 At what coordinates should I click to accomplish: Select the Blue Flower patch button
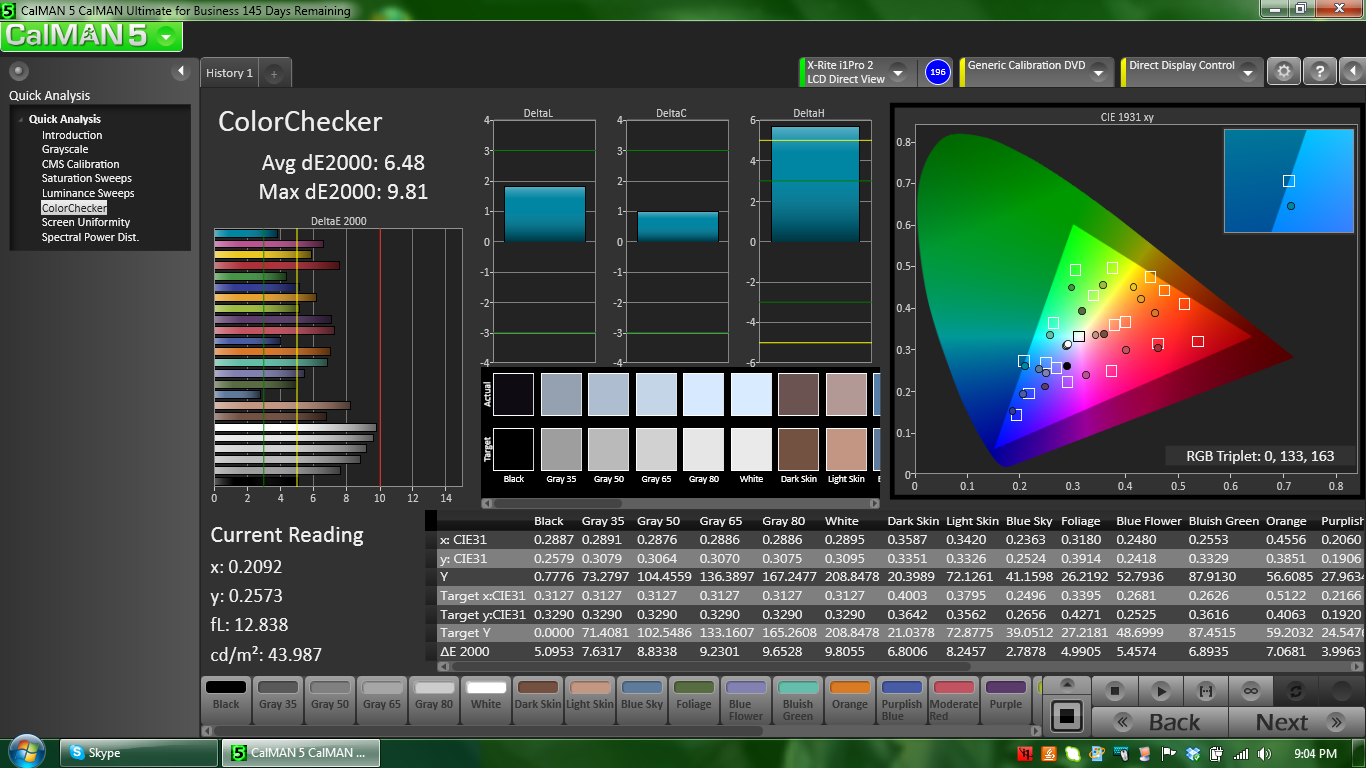click(746, 699)
